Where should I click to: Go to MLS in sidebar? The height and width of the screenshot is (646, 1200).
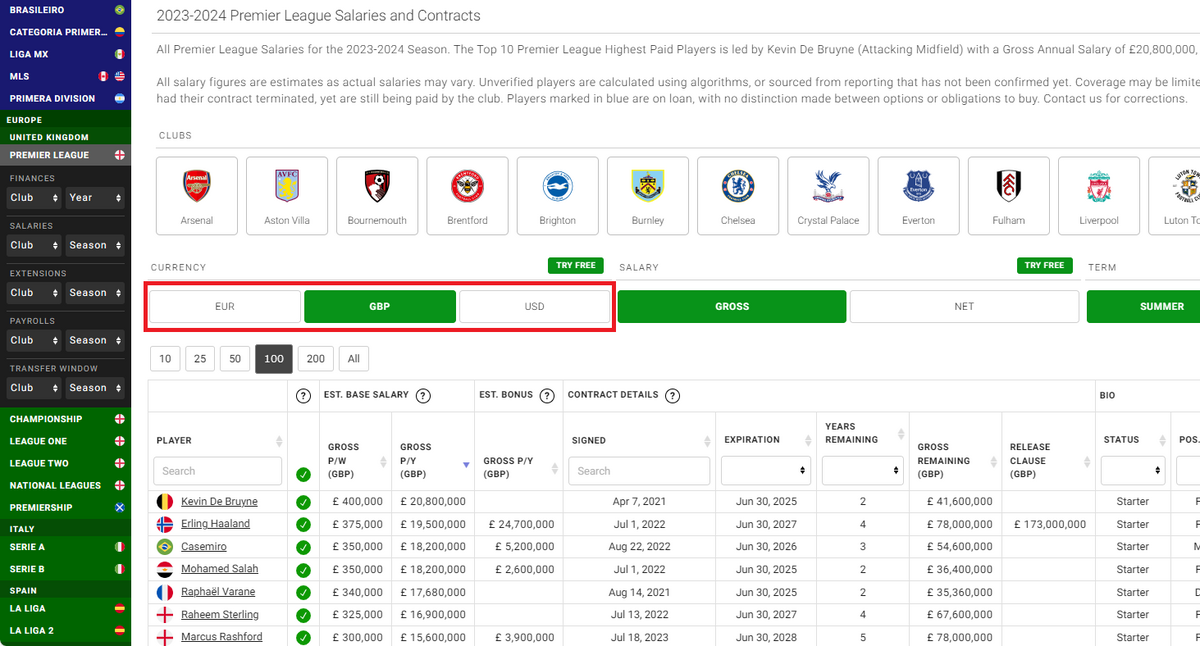65,76
